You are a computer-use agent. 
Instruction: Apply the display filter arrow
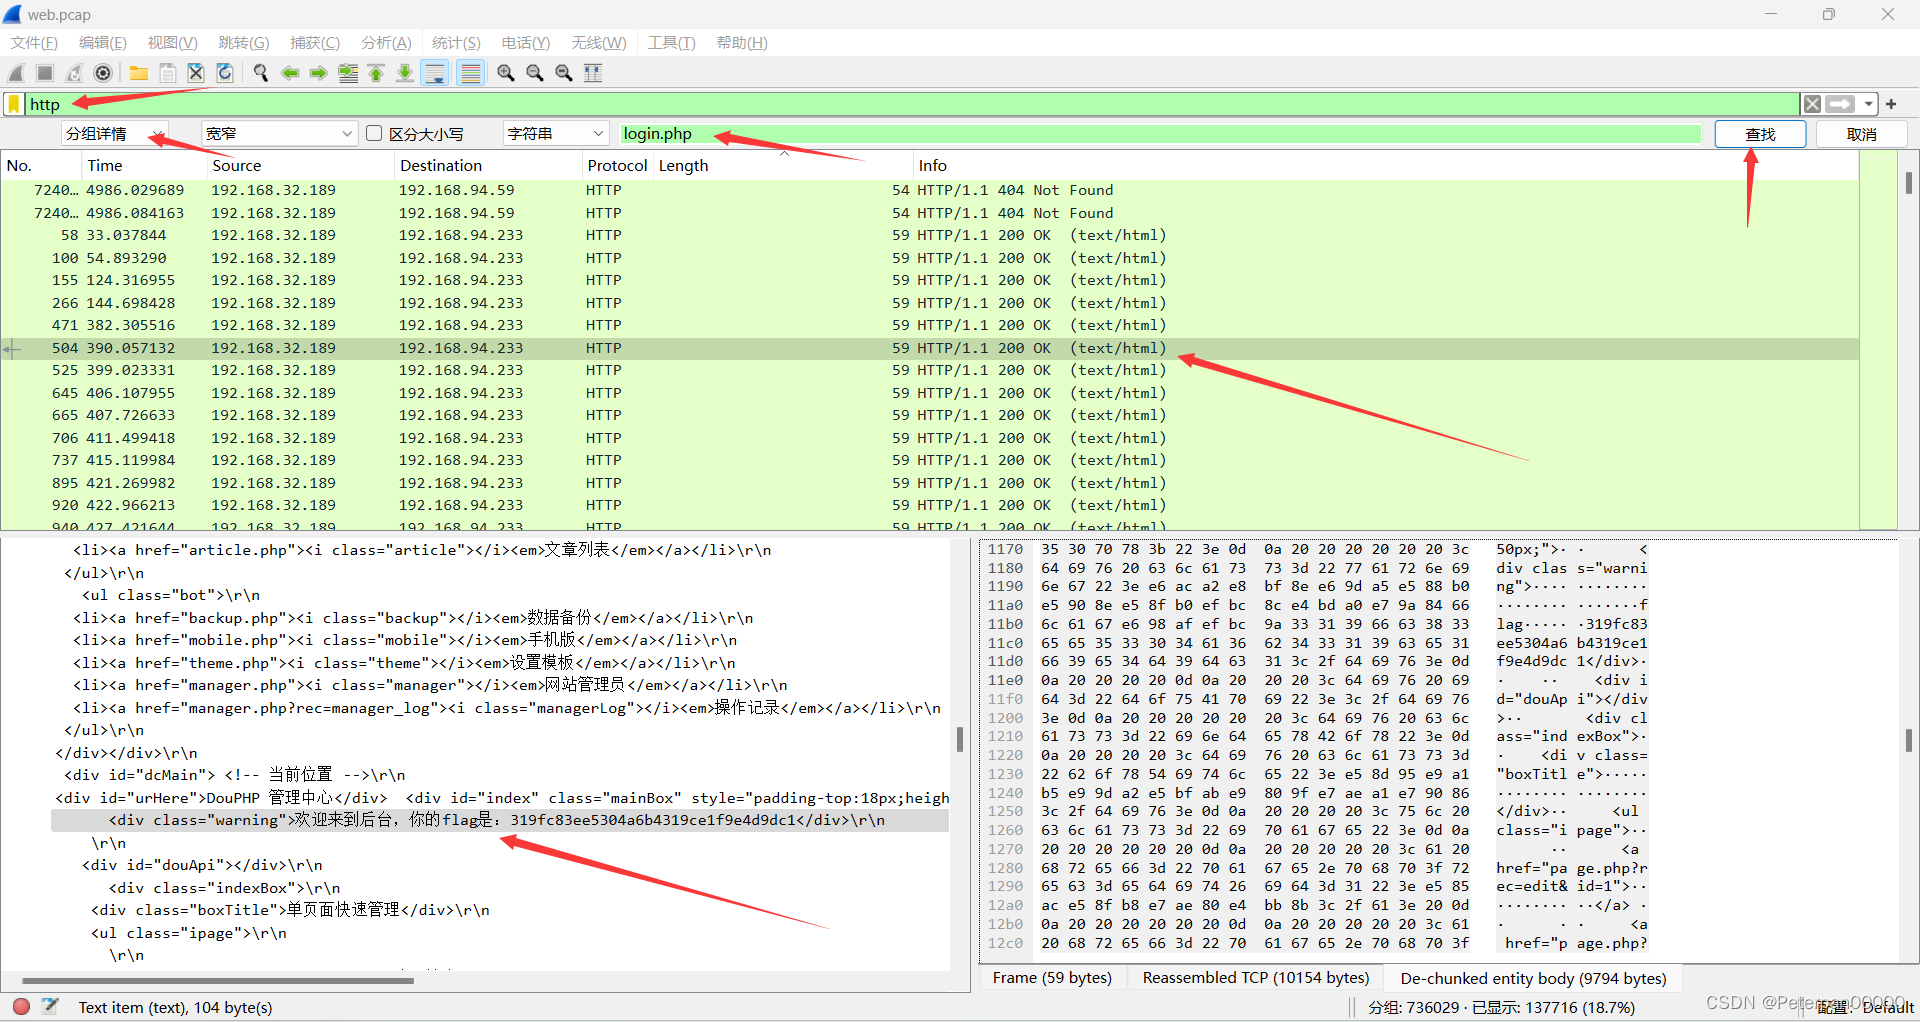click(x=1840, y=104)
